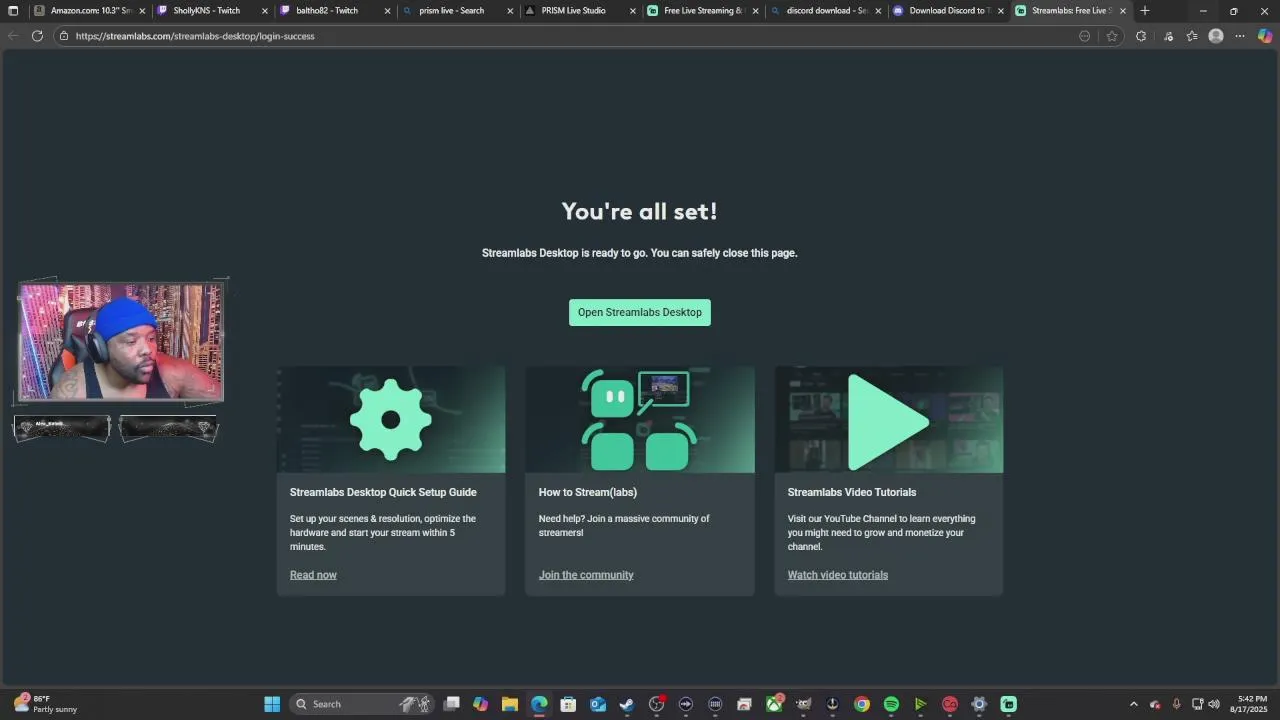
Task: Click the microphone tray icon
Action: pyautogui.click(x=1176, y=704)
